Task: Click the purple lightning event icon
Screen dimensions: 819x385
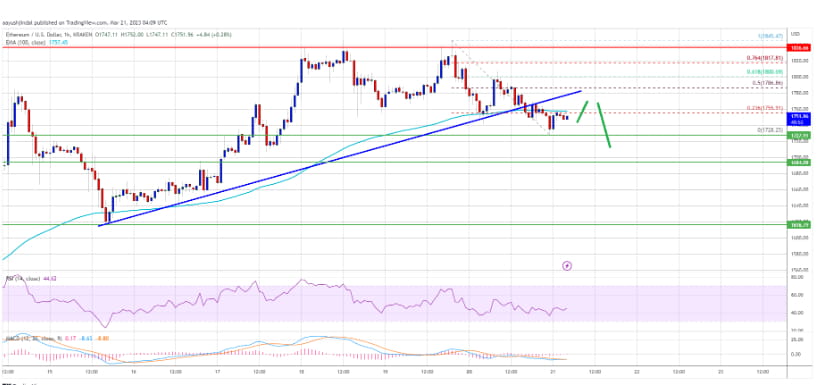Action: click(567, 266)
